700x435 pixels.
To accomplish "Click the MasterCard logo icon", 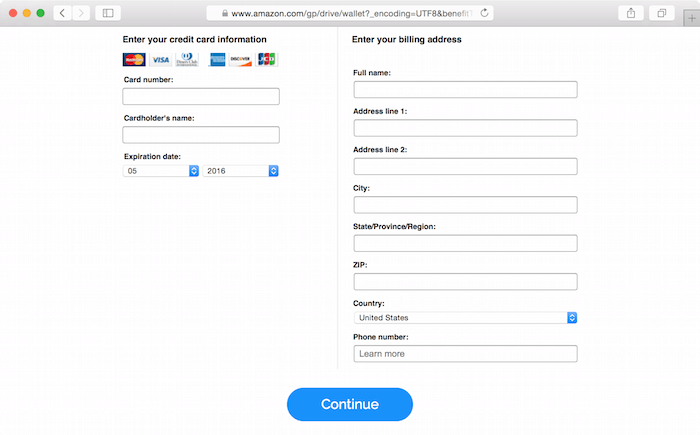I will point(134,59).
